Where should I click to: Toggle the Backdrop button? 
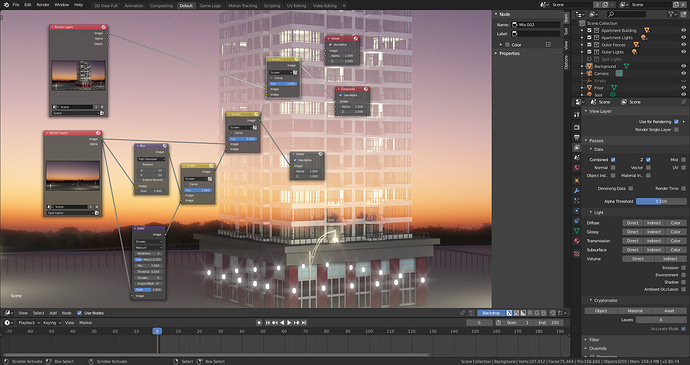tap(490, 313)
